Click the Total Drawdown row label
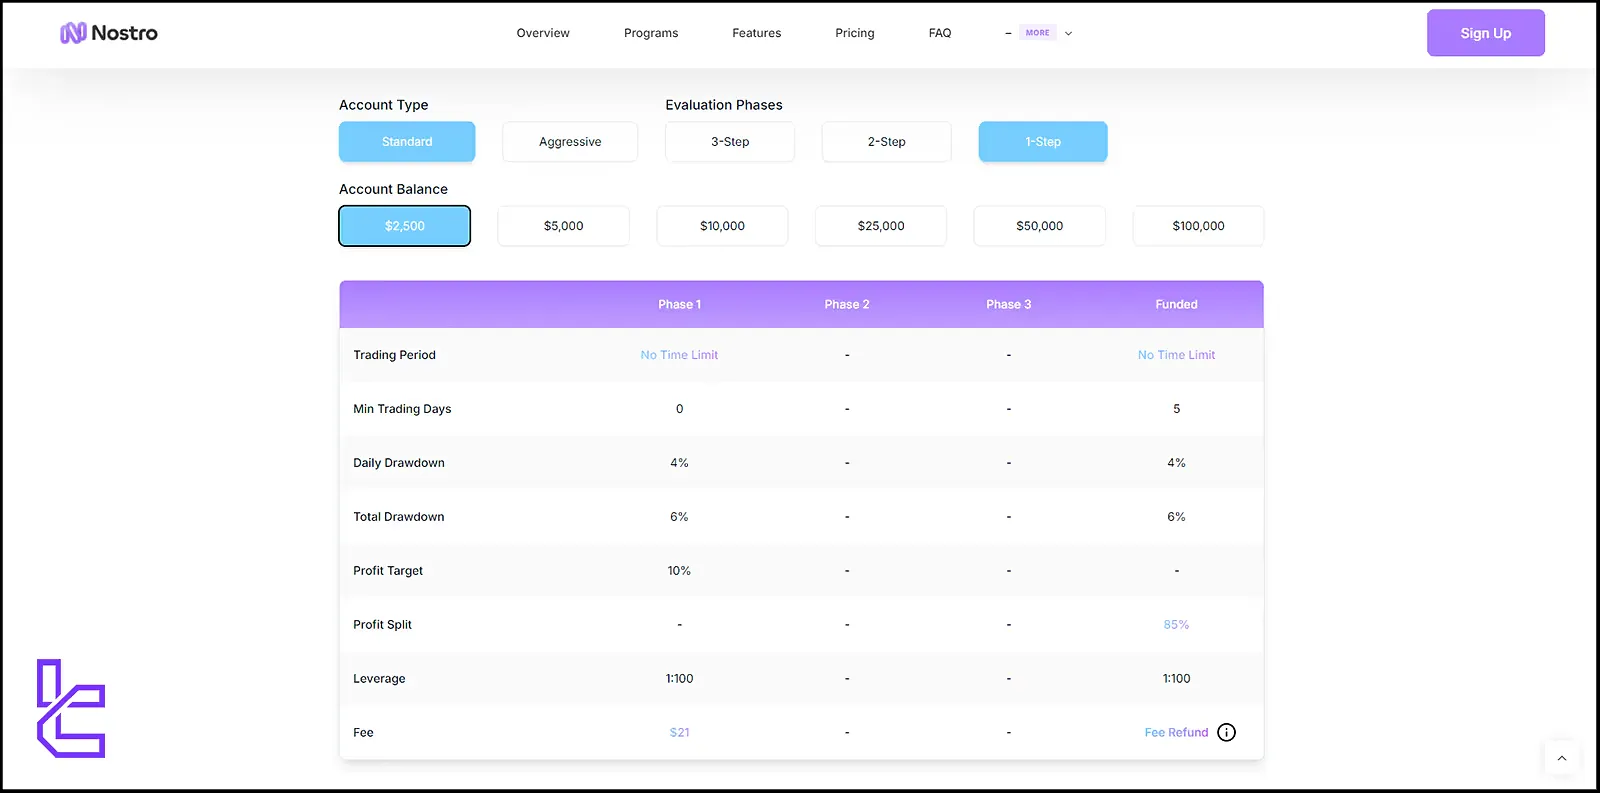Screen dimensions: 1600x793 pos(399,517)
